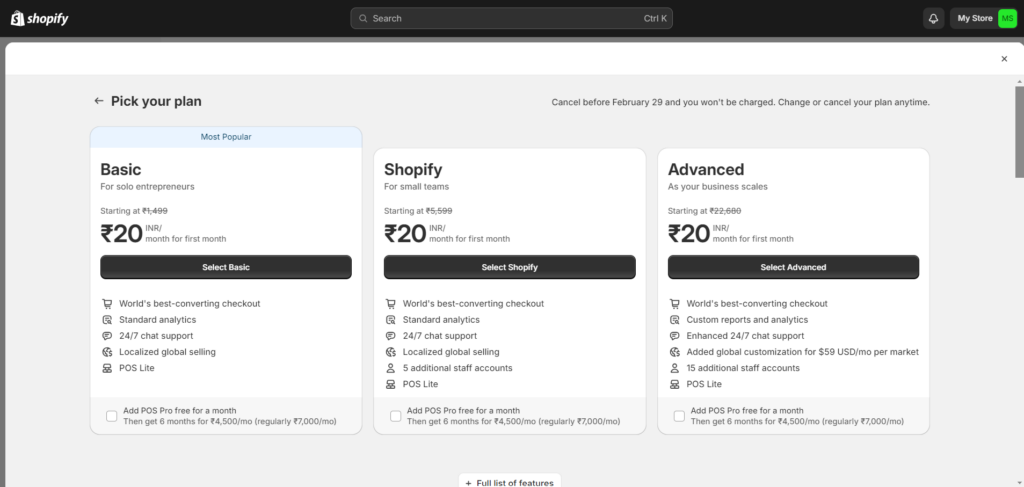Tick POS Pro add-on for Advanced plan
This screenshot has width=1024, height=487.
point(679,416)
